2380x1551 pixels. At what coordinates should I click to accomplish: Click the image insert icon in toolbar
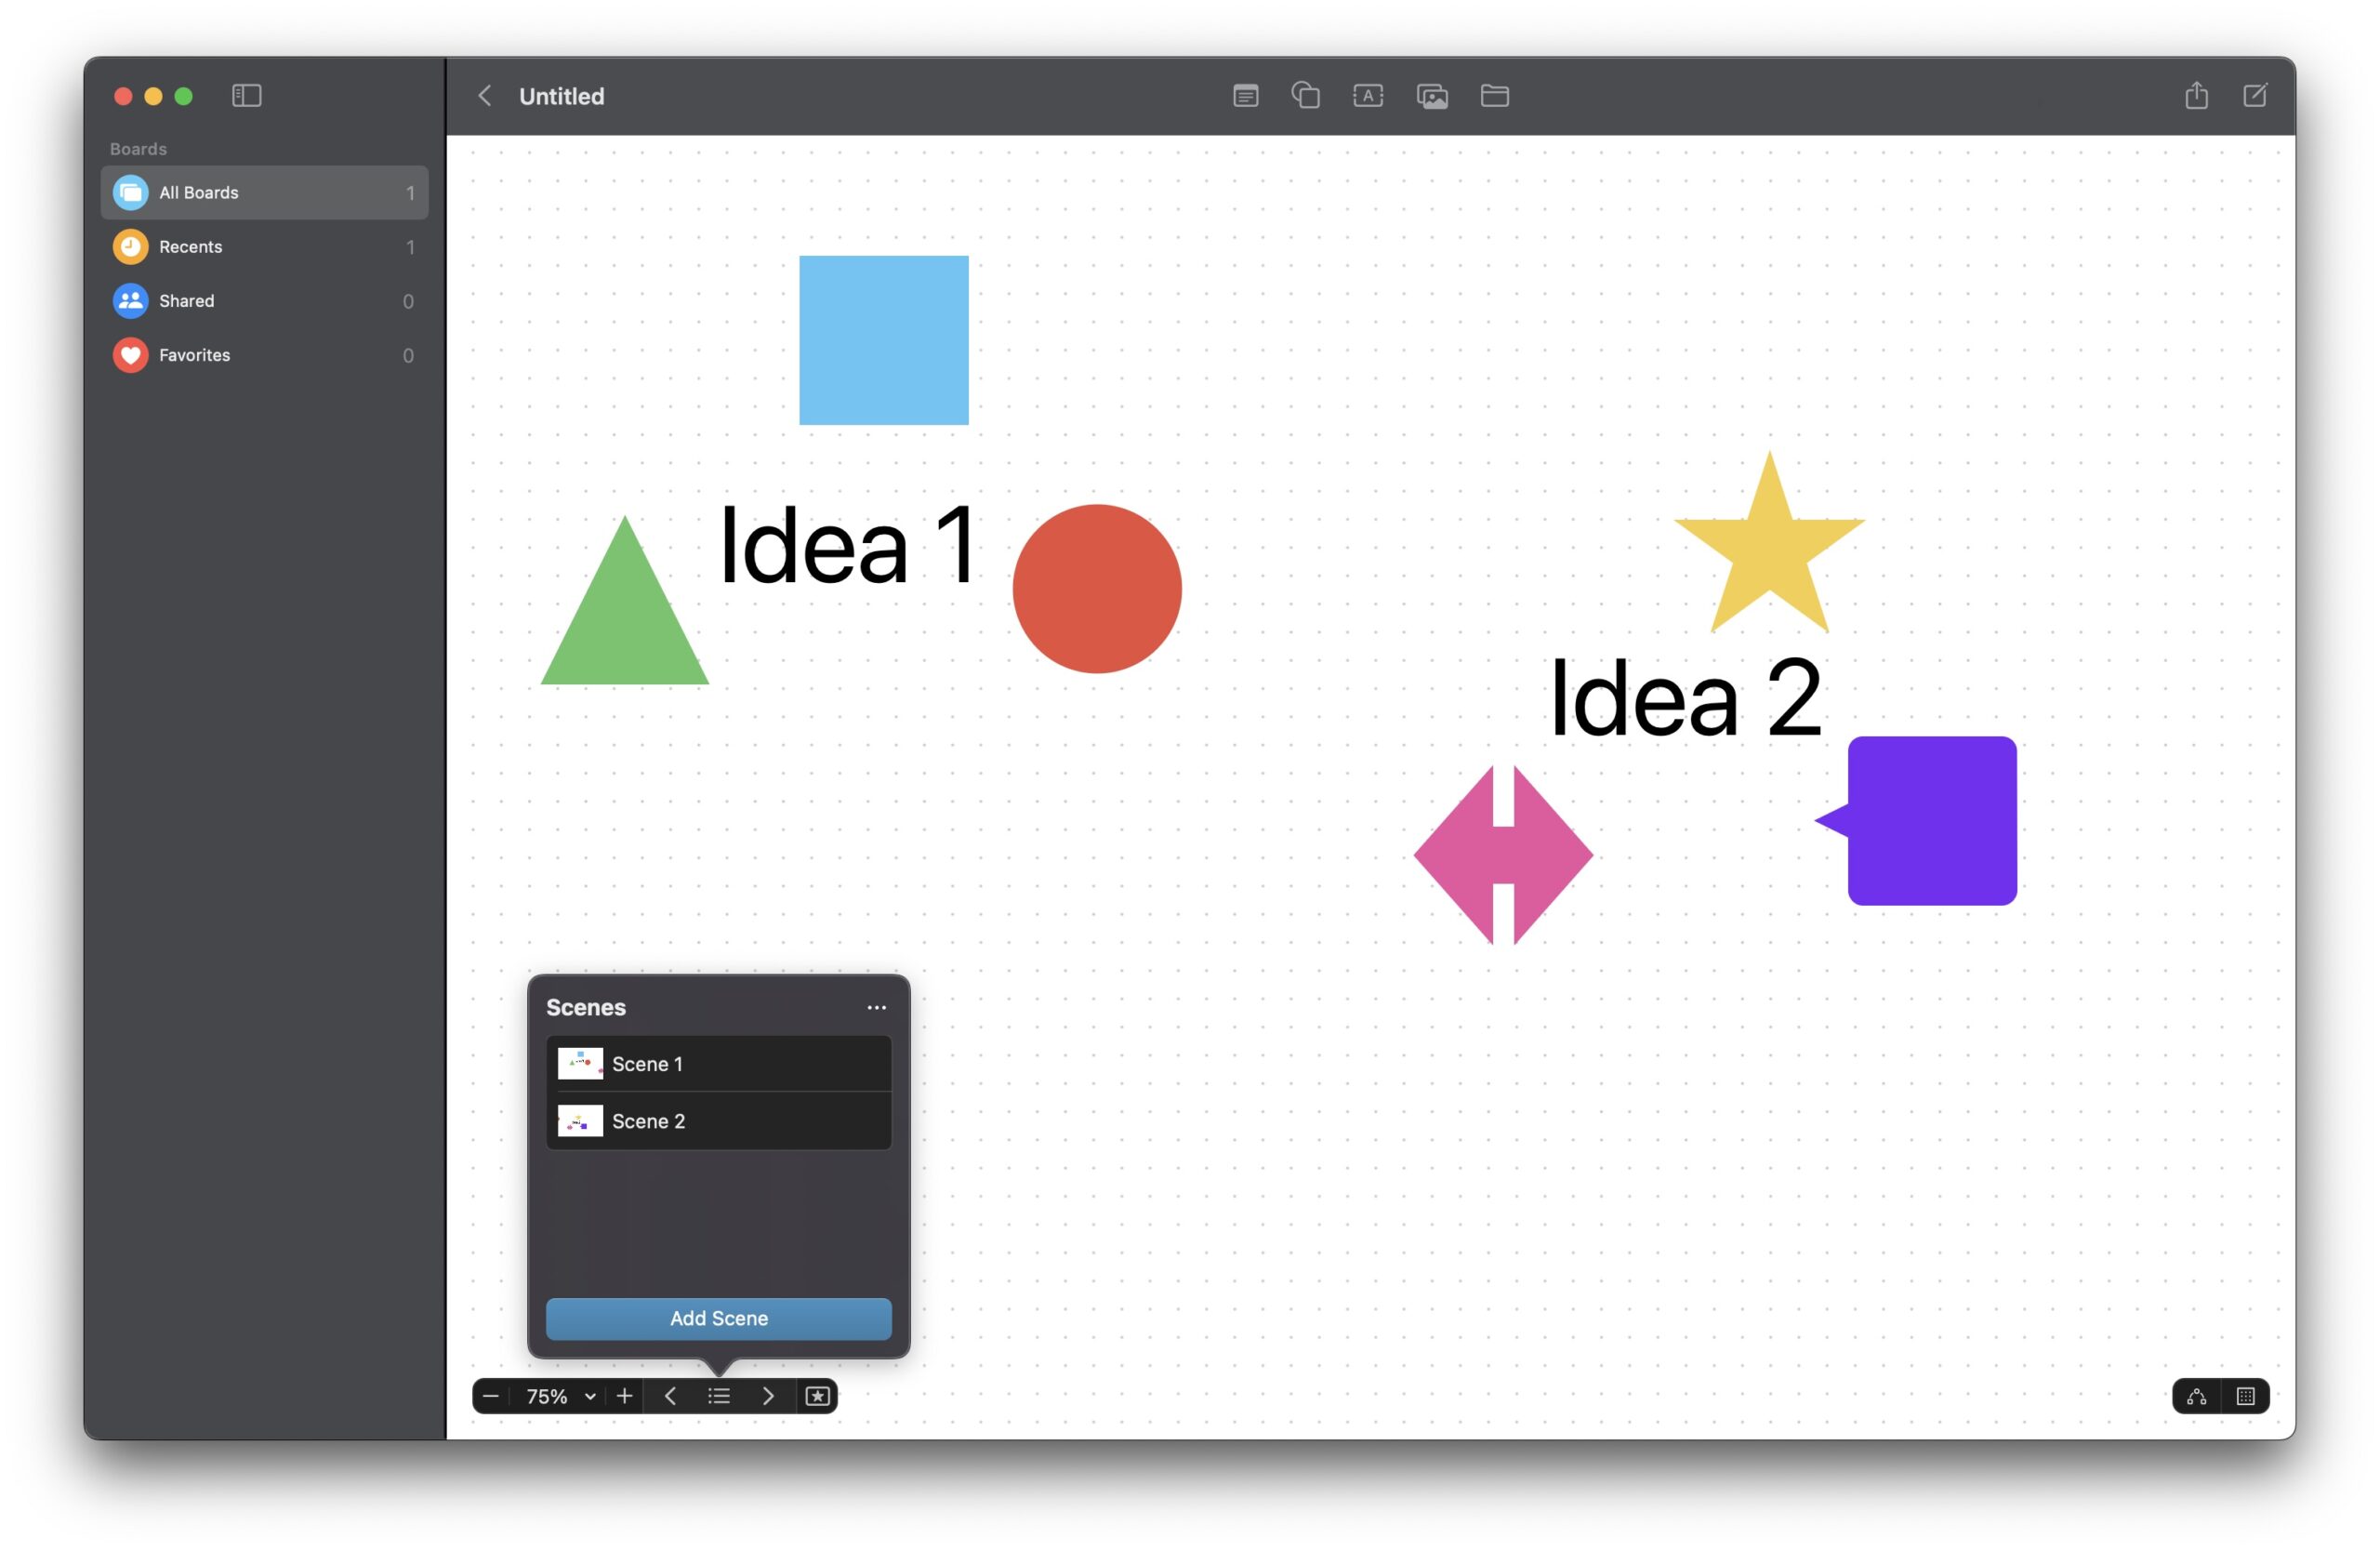[1433, 96]
